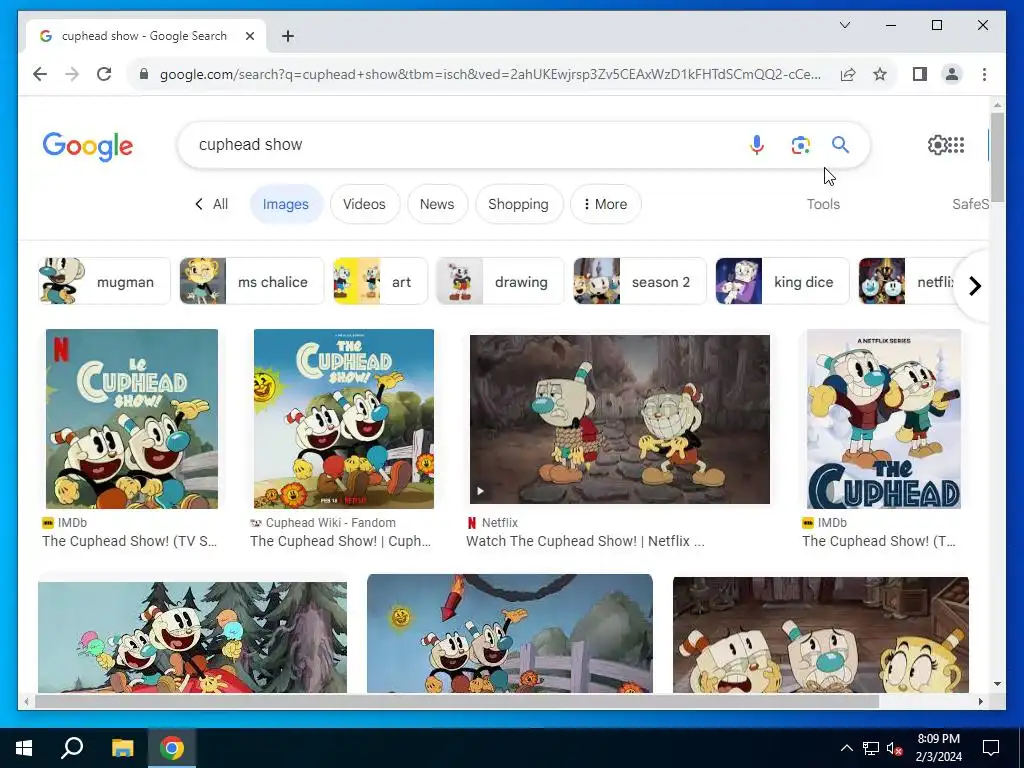Click the muted volume tray icon
The image size is (1024, 768).
(894, 748)
